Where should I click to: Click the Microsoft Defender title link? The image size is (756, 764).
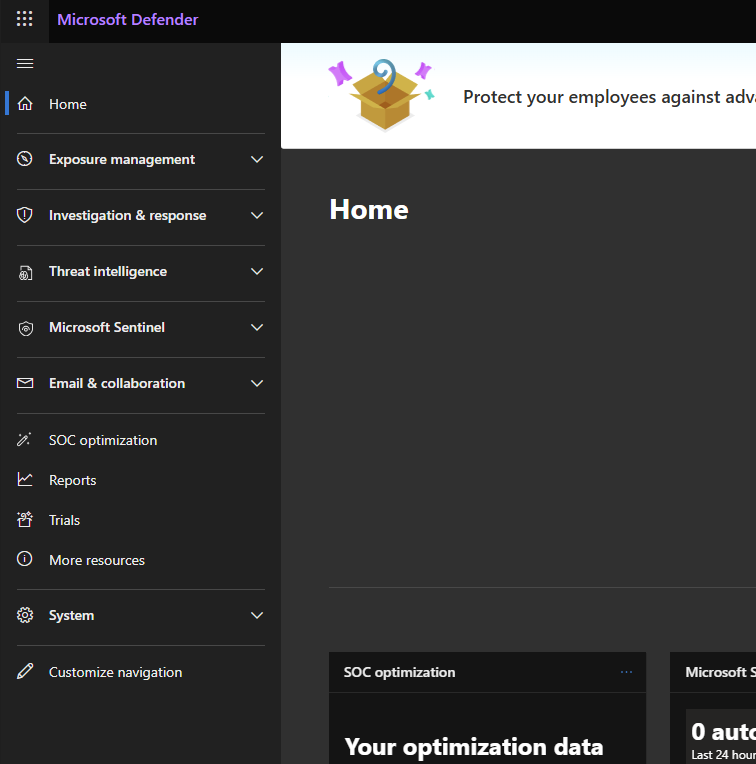[128, 19]
